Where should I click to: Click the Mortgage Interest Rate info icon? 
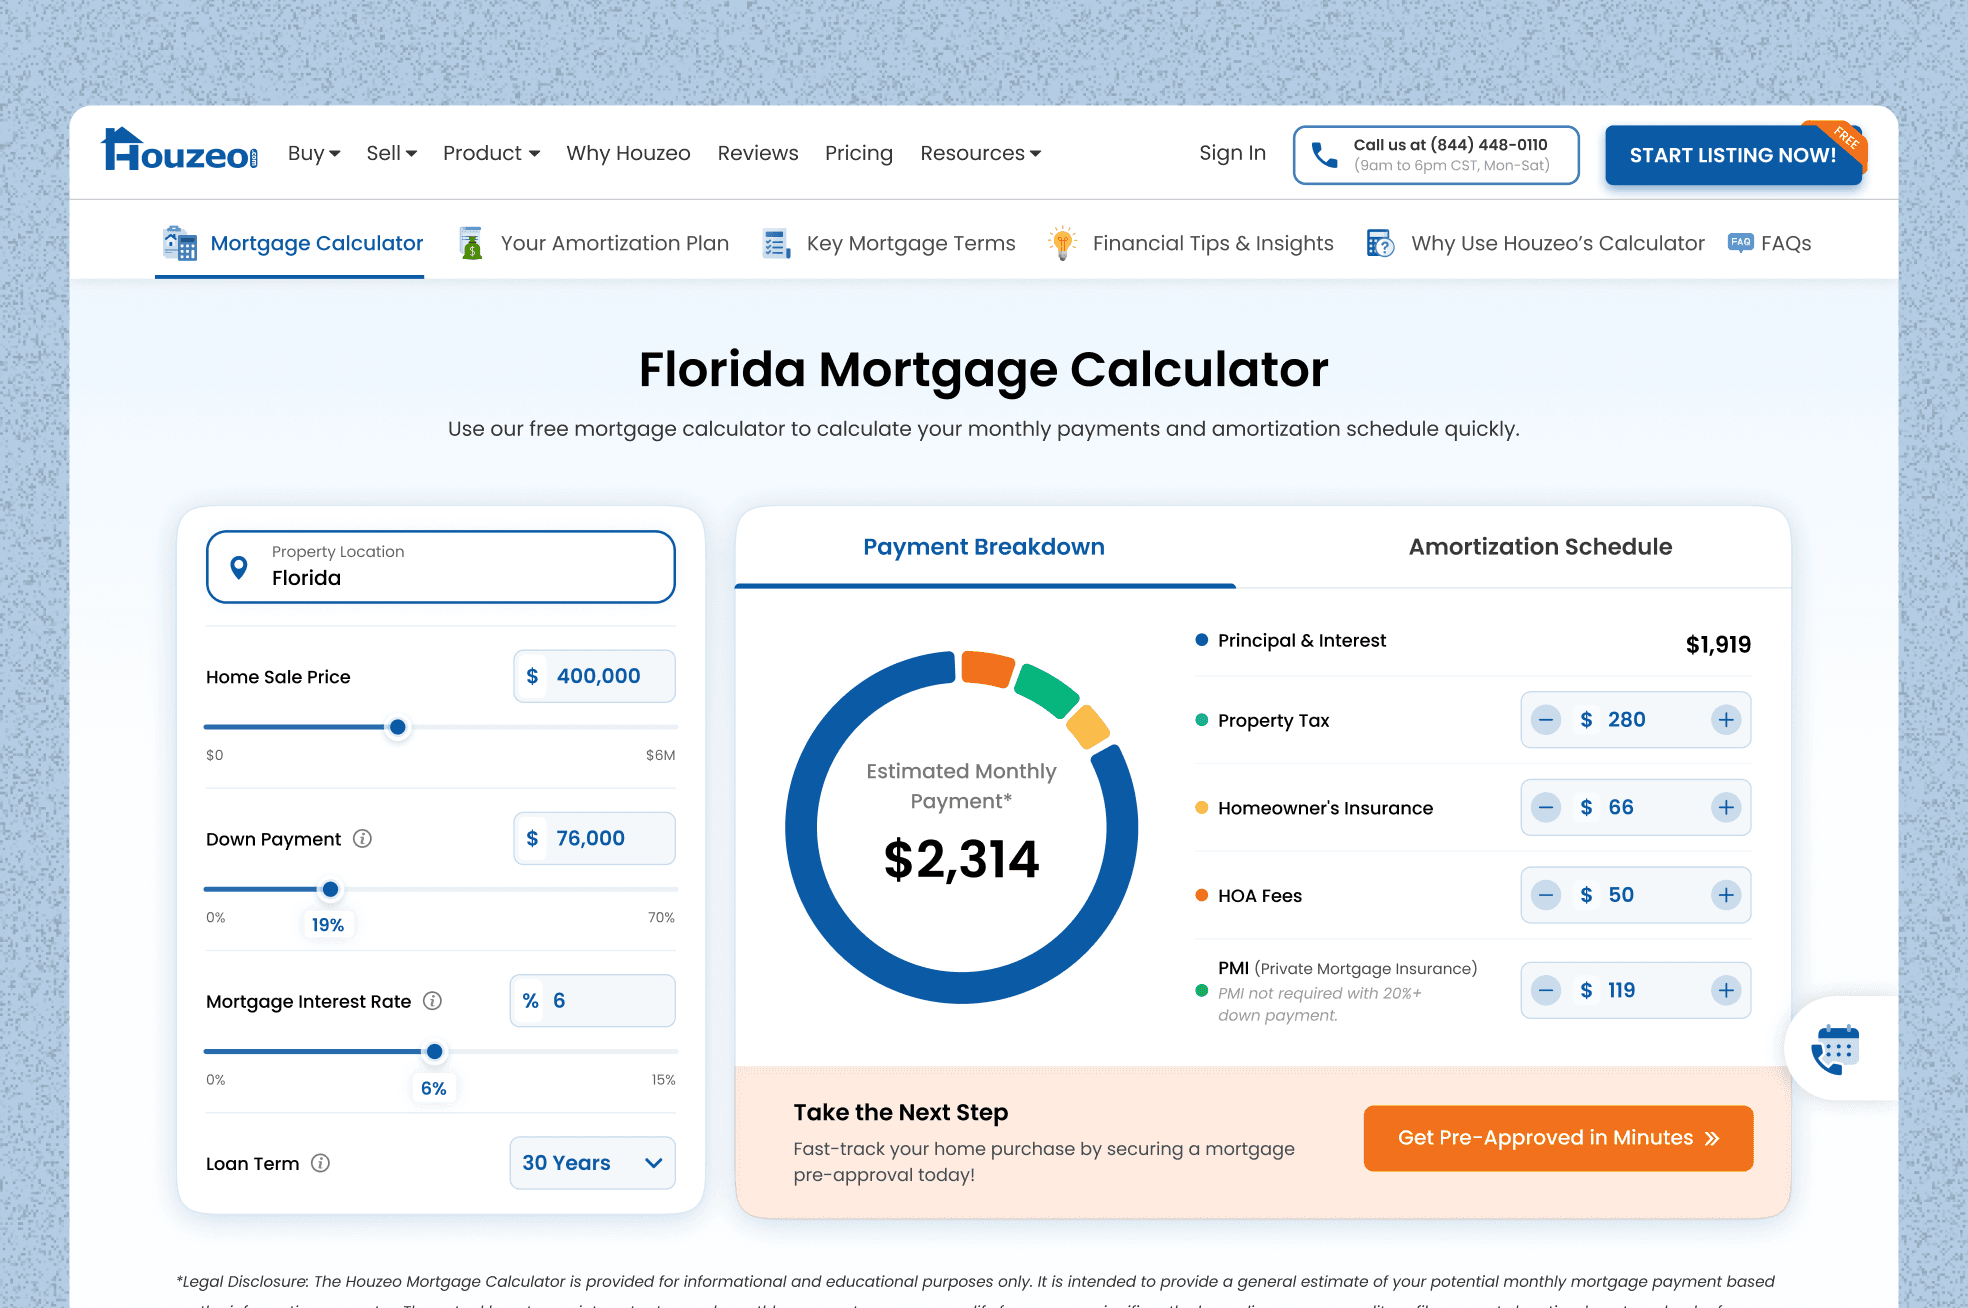(x=433, y=1001)
